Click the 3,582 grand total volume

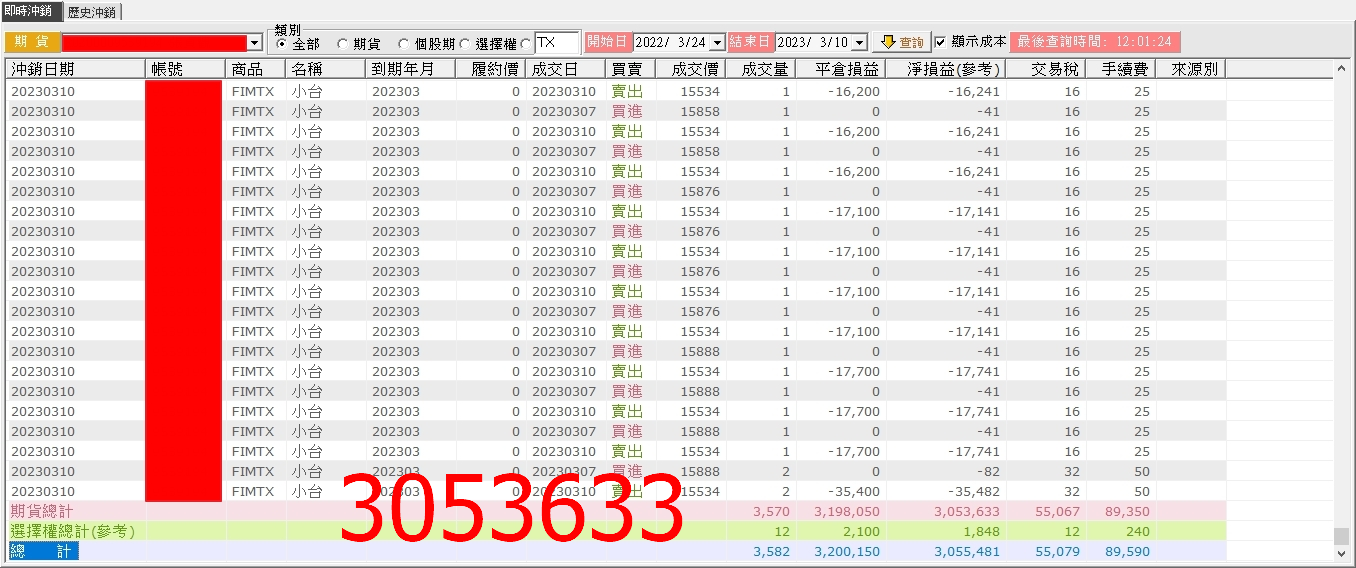771,551
